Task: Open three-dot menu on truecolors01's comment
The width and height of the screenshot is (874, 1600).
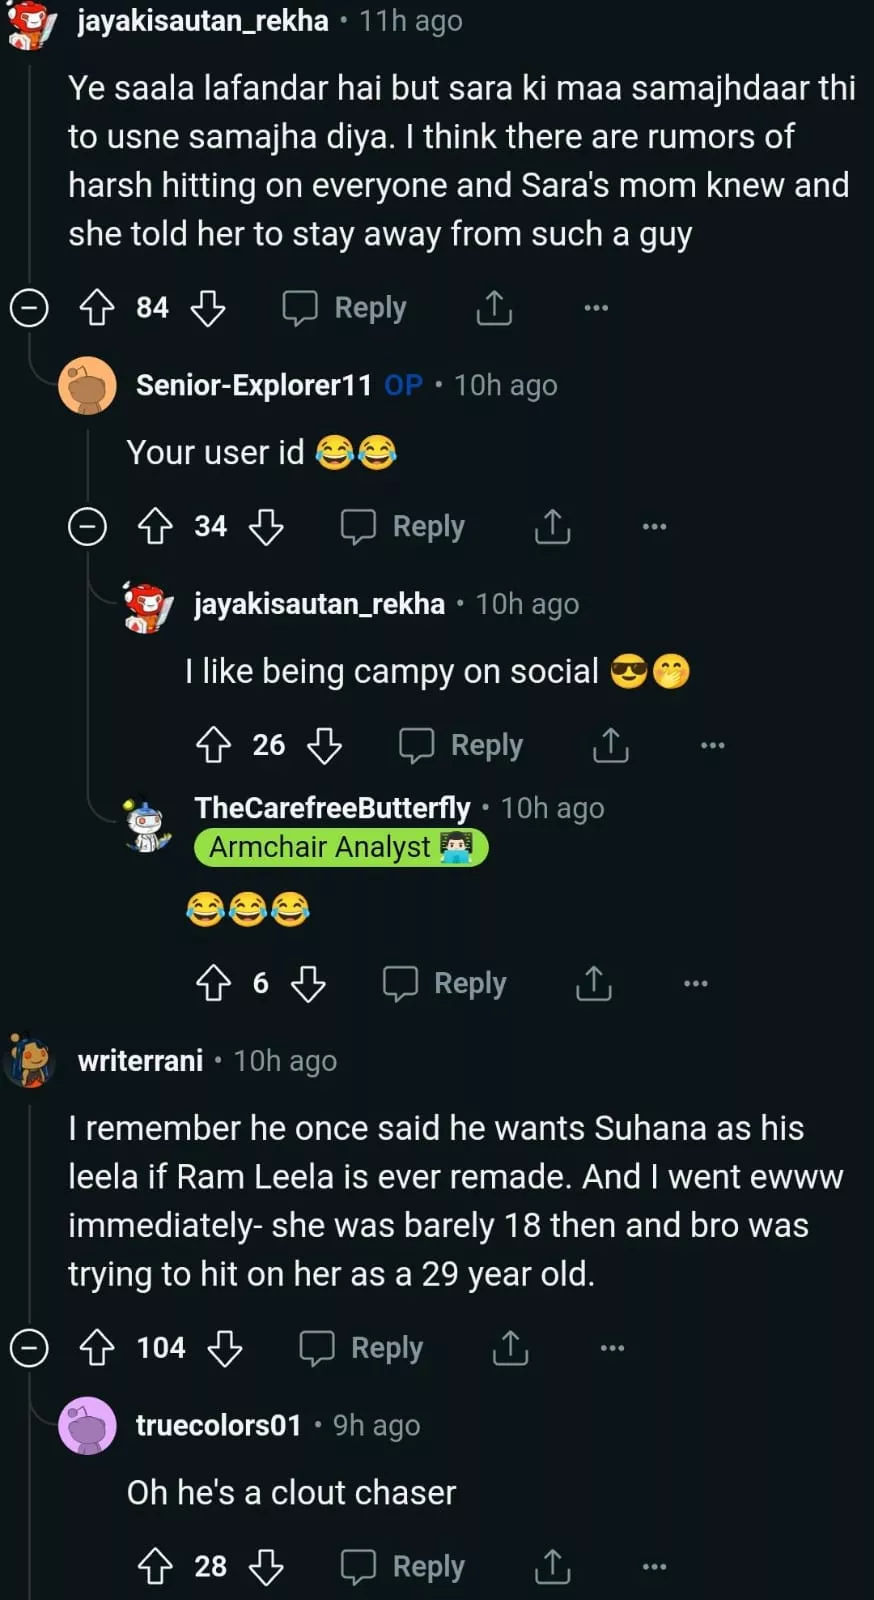Action: [x=654, y=1566]
